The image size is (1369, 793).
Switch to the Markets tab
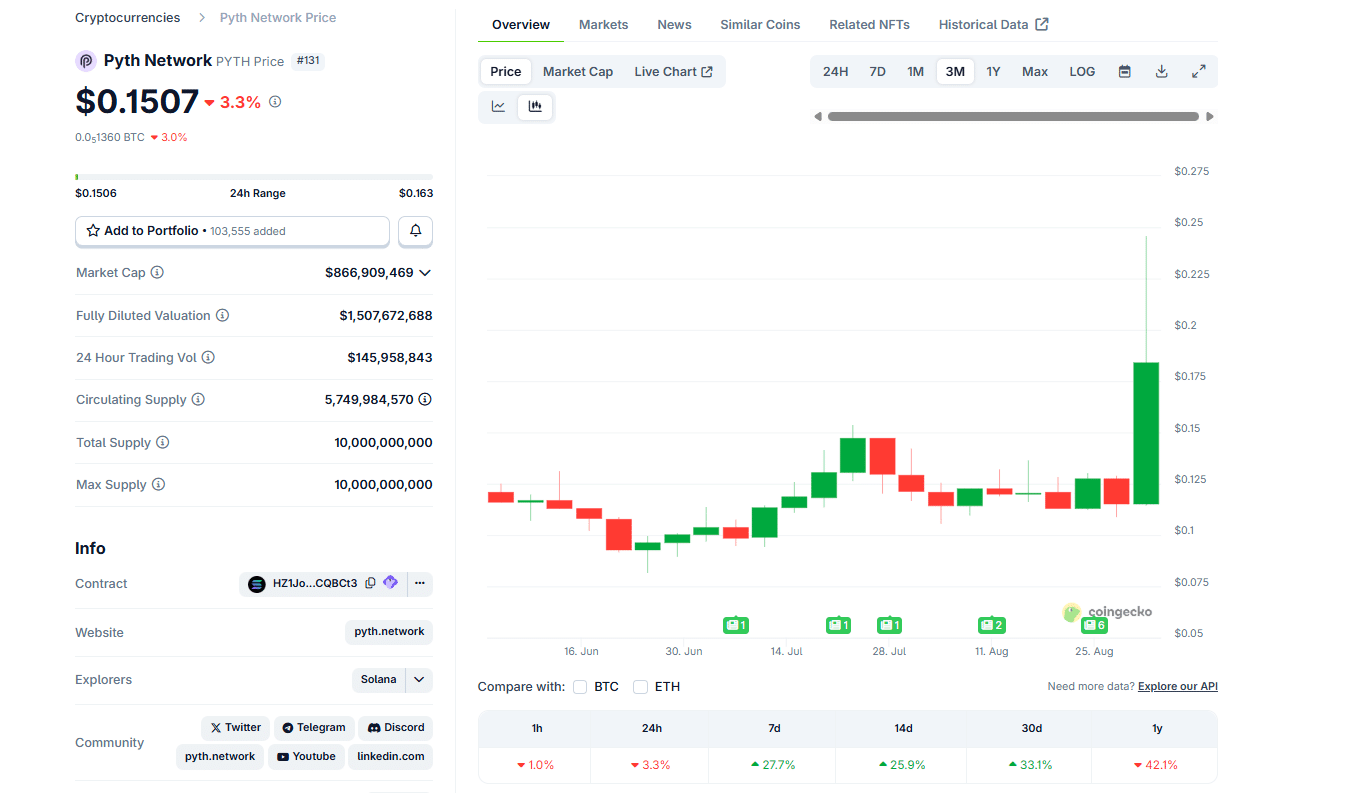(x=603, y=24)
